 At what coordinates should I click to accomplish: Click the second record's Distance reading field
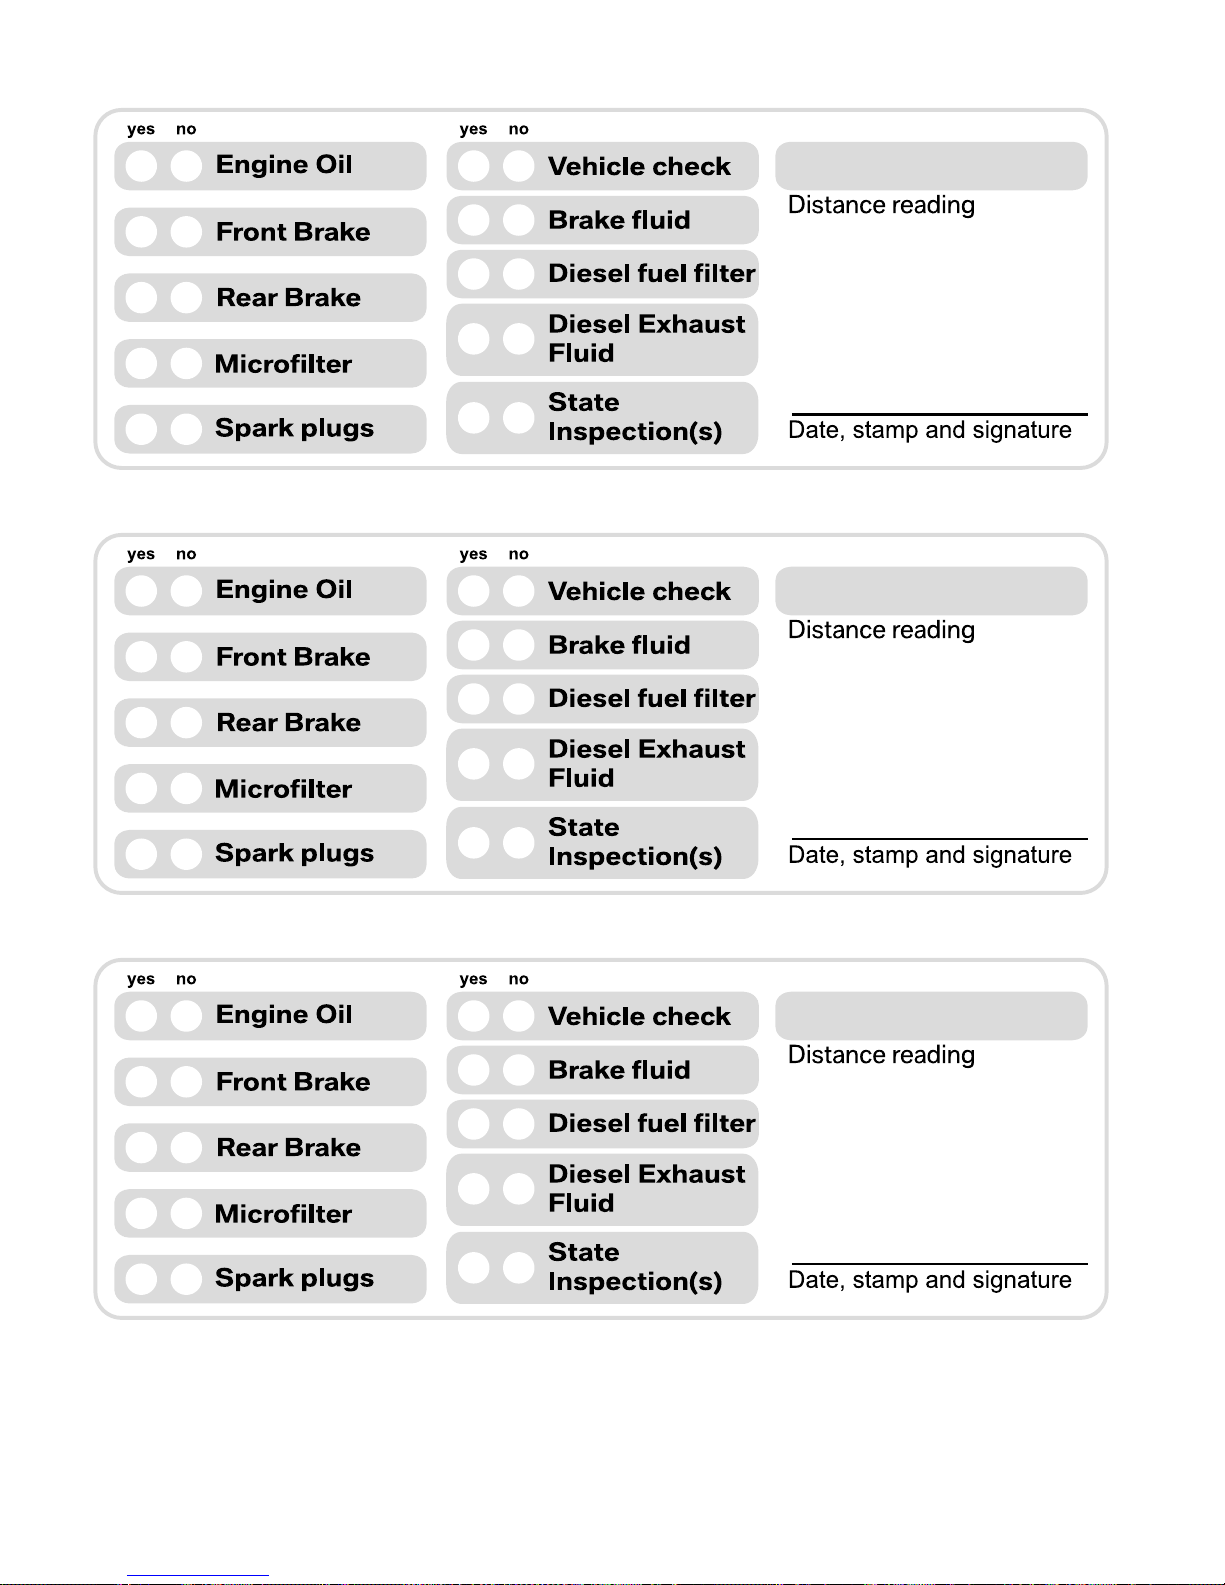coord(931,591)
